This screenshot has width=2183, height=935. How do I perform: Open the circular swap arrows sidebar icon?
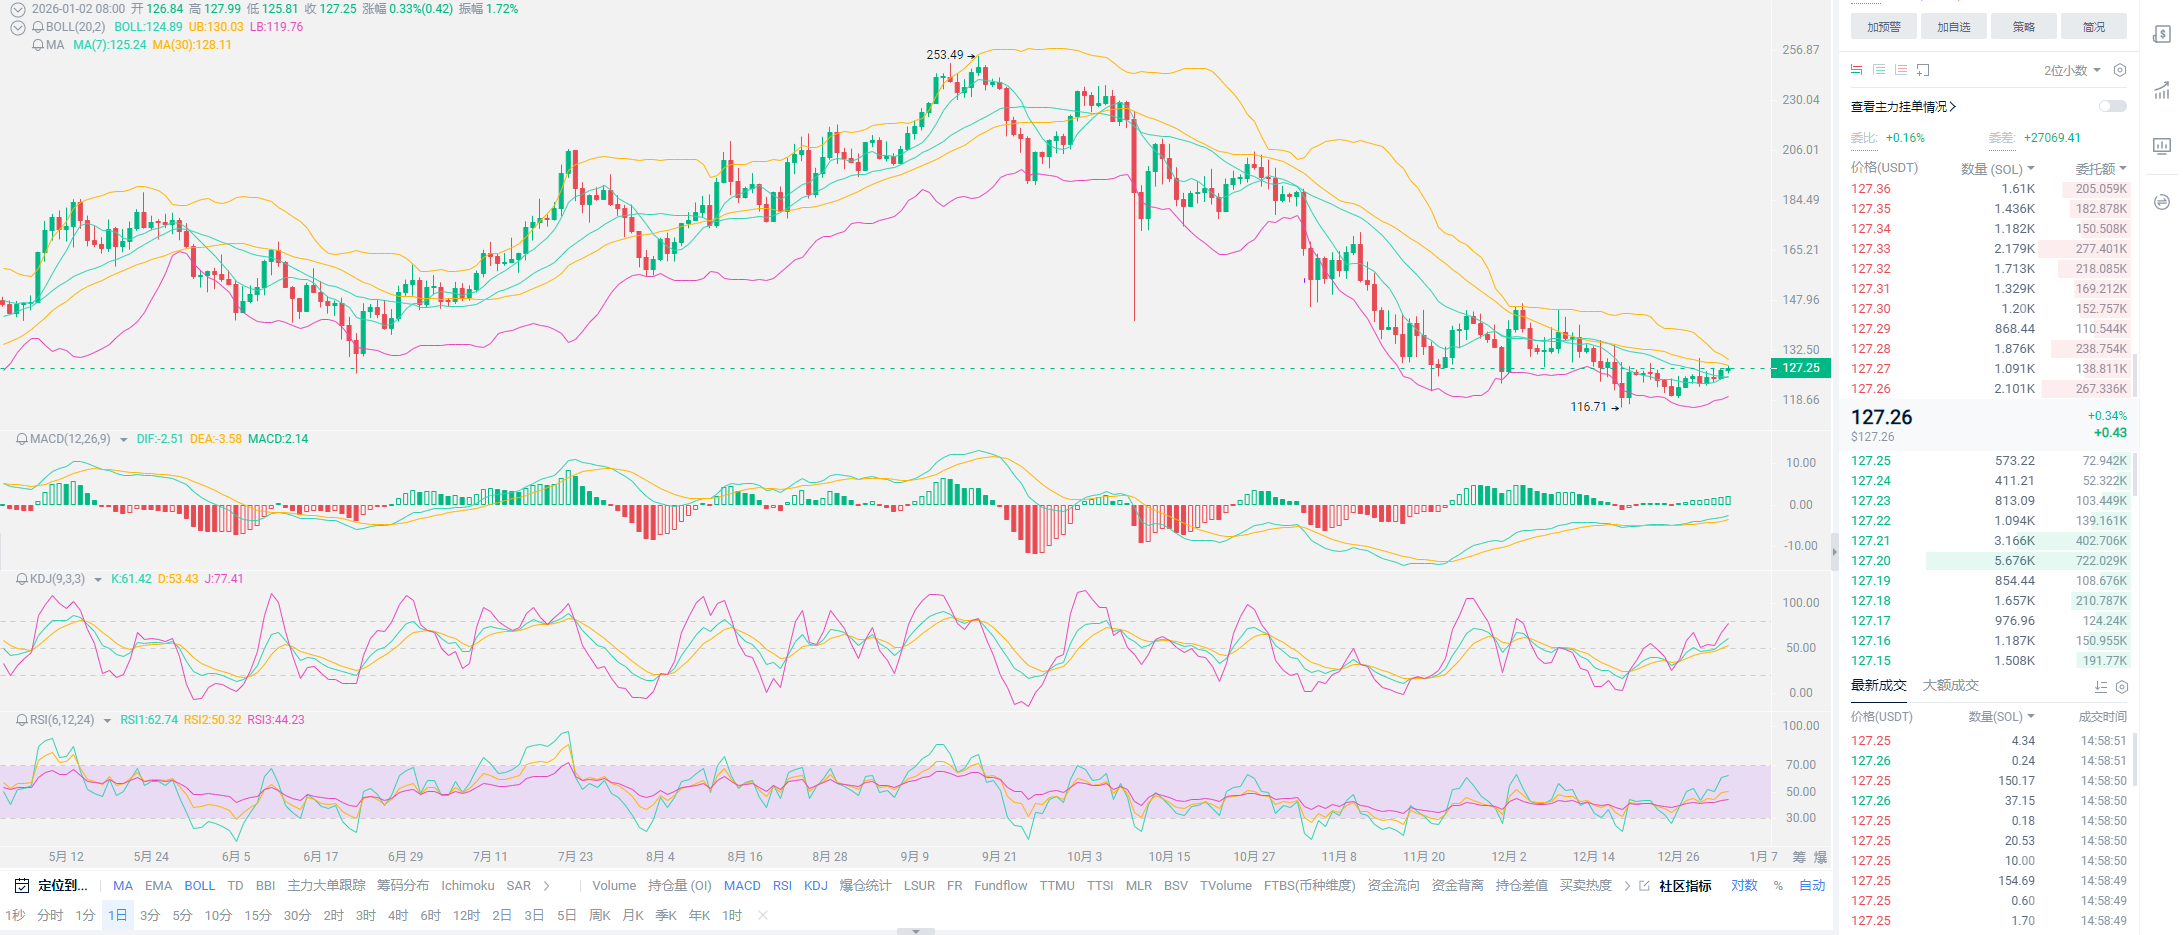click(x=2161, y=202)
